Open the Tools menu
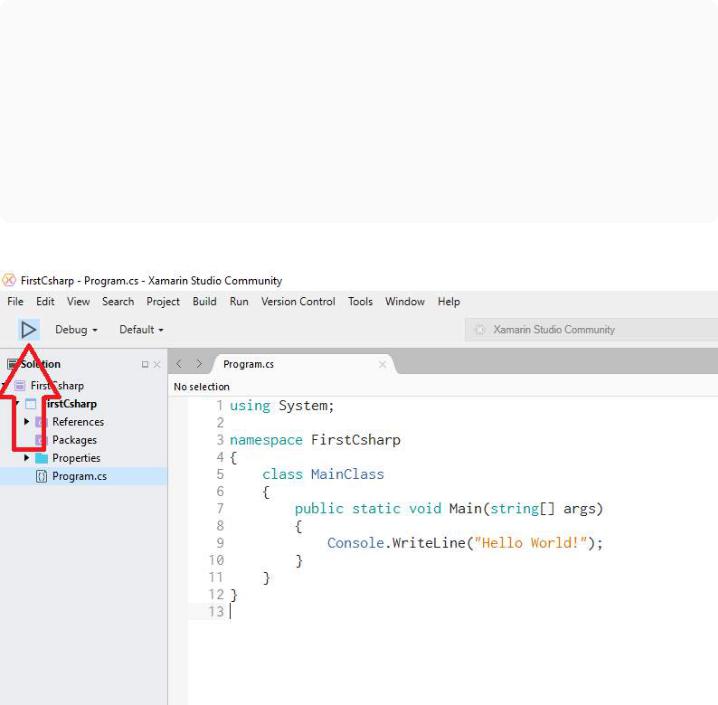This screenshot has height=705, width=718. 360,302
